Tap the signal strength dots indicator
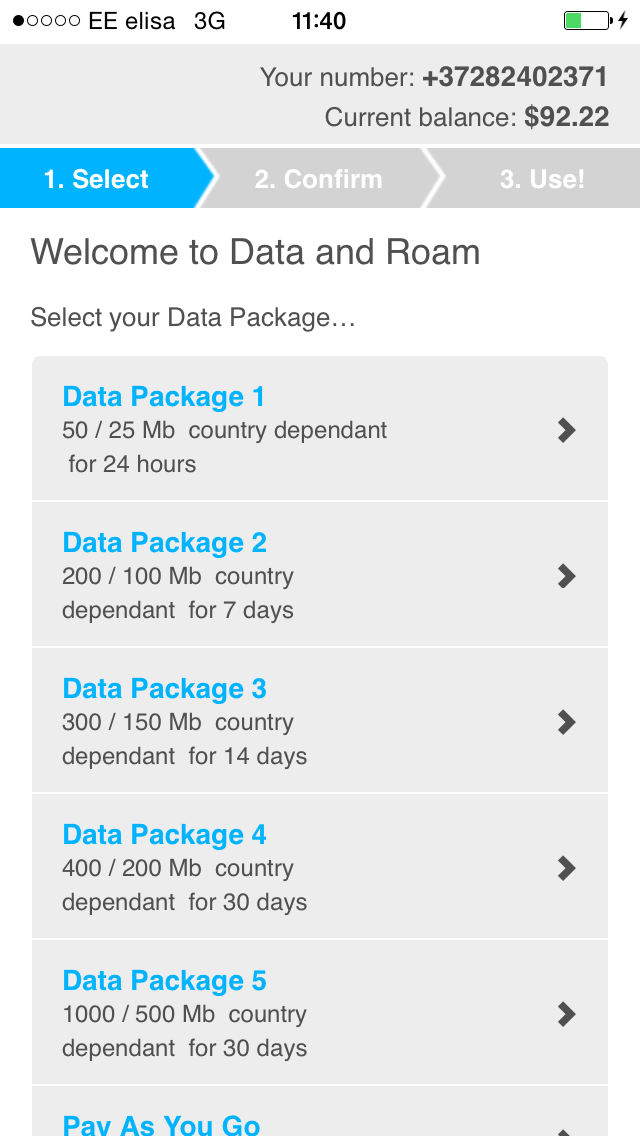 (x=46, y=21)
